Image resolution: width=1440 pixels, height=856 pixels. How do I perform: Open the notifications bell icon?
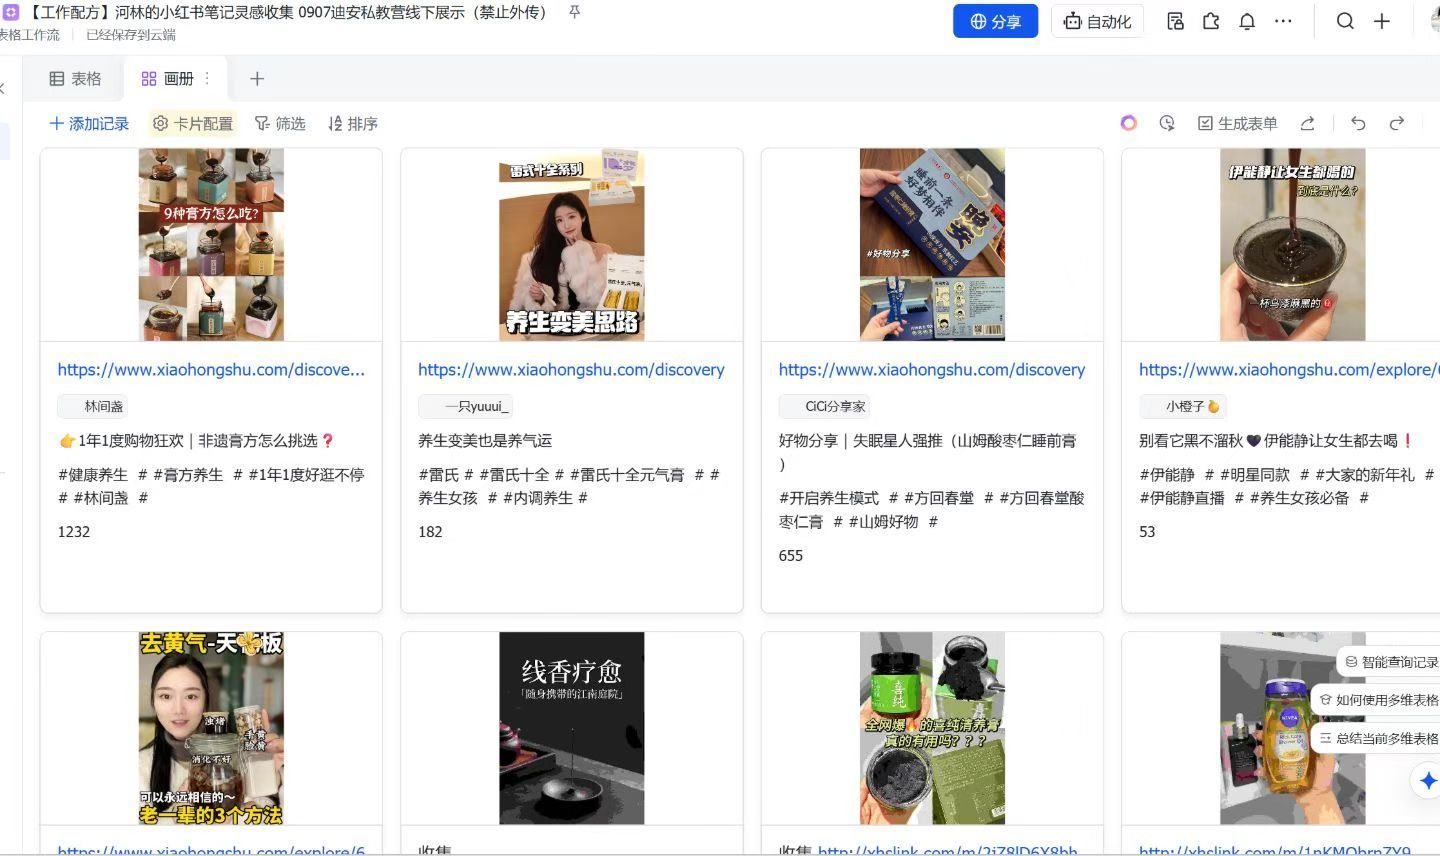pos(1247,21)
